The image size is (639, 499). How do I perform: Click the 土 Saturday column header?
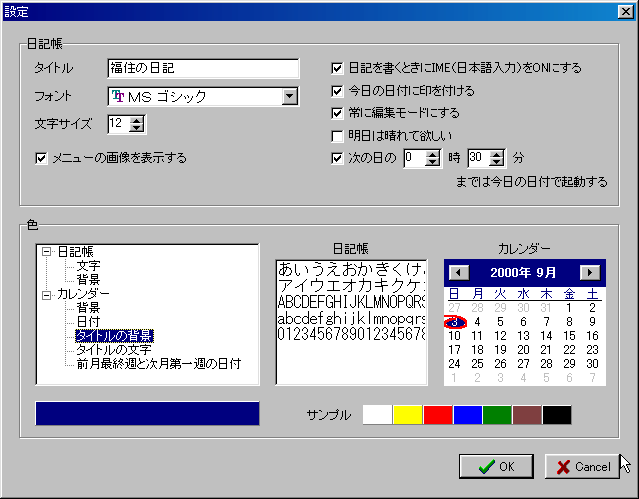[x=593, y=294]
